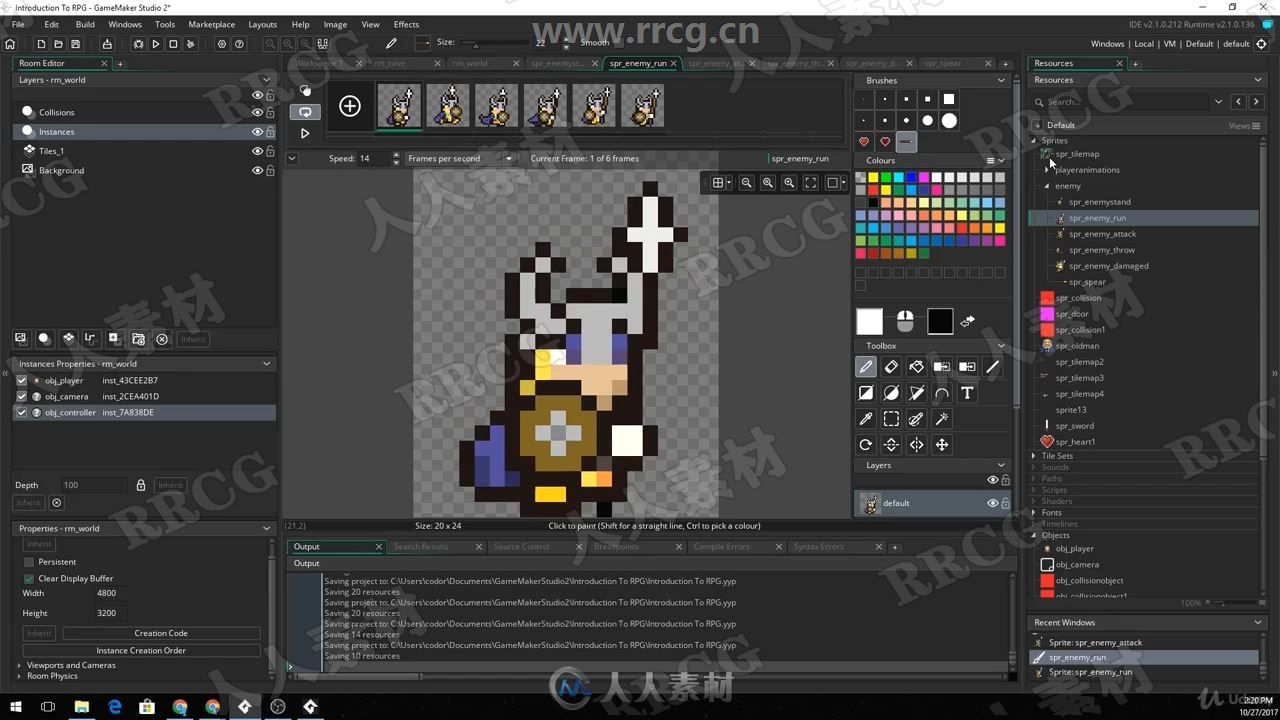Select the filled Rectangle tool
The width and height of the screenshot is (1280, 720).
click(866, 393)
